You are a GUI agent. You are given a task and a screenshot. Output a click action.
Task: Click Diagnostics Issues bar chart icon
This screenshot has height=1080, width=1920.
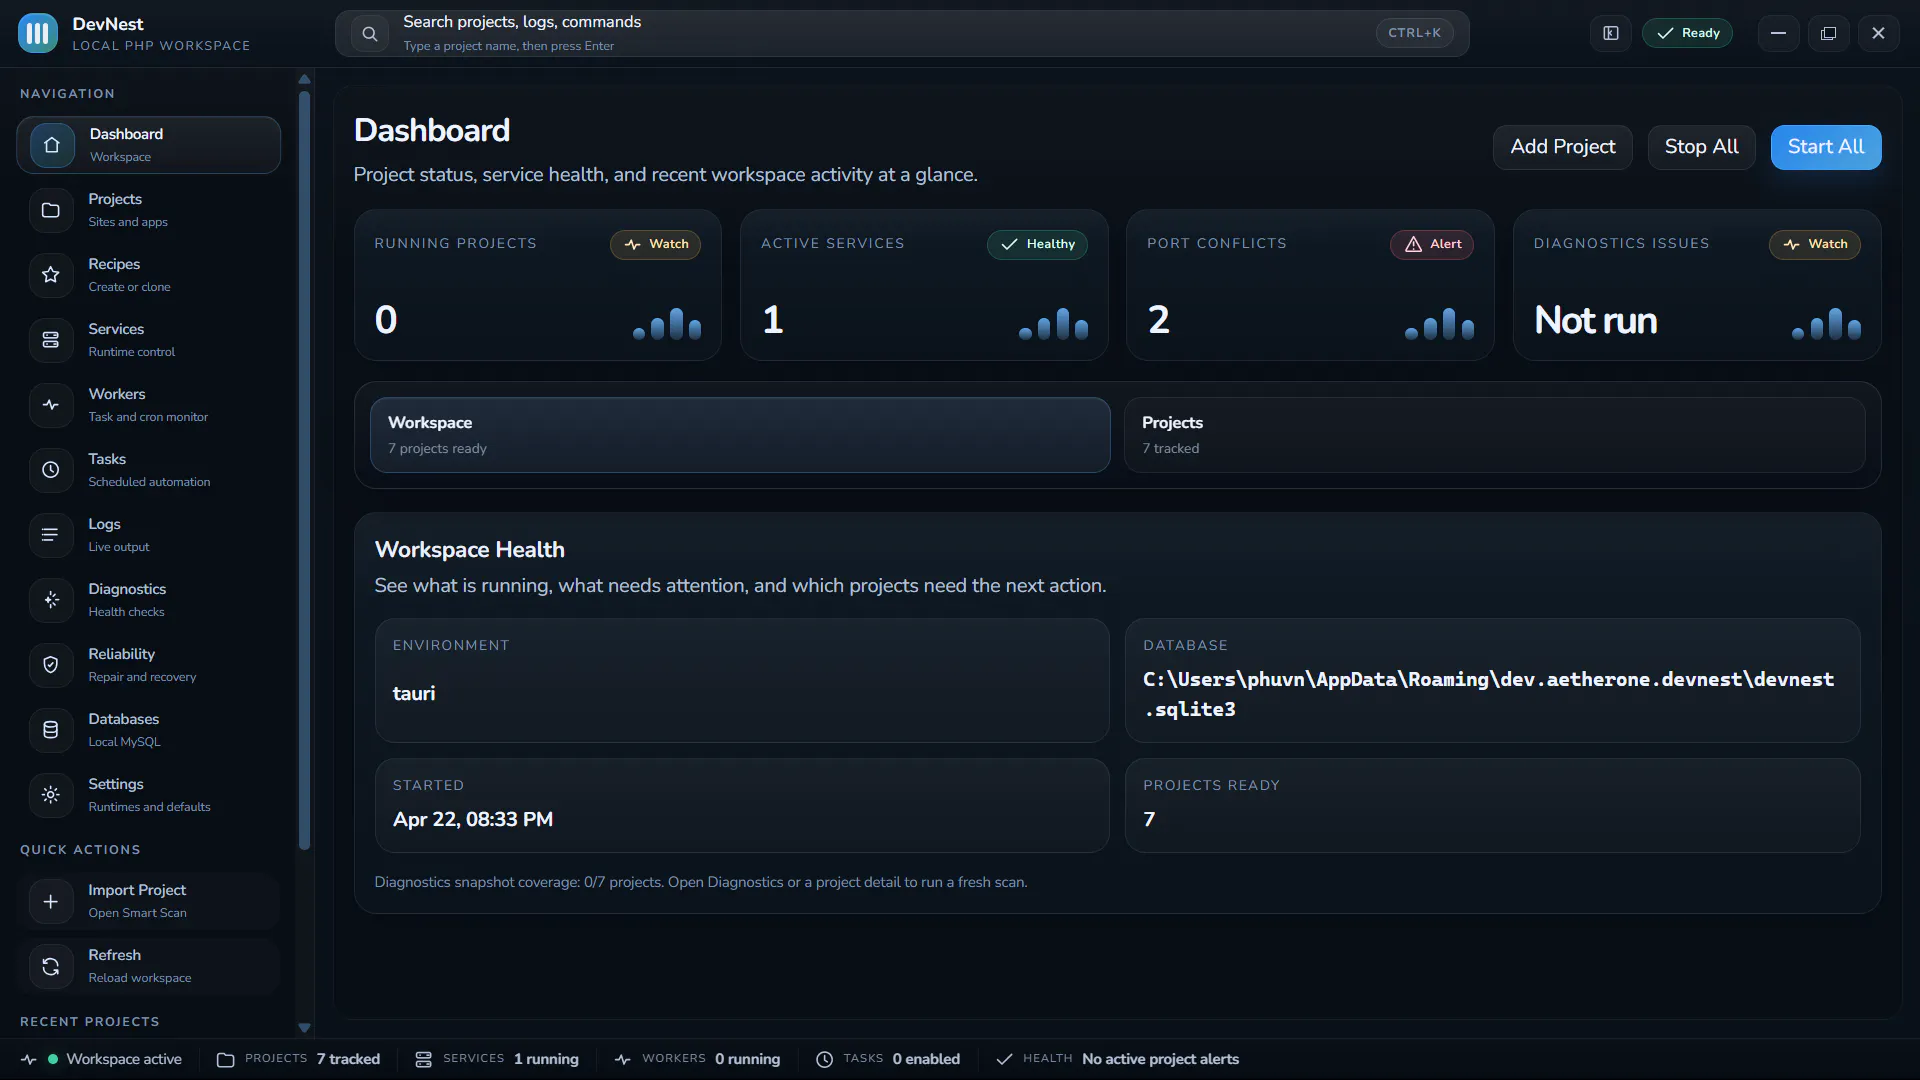(1826, 324)
